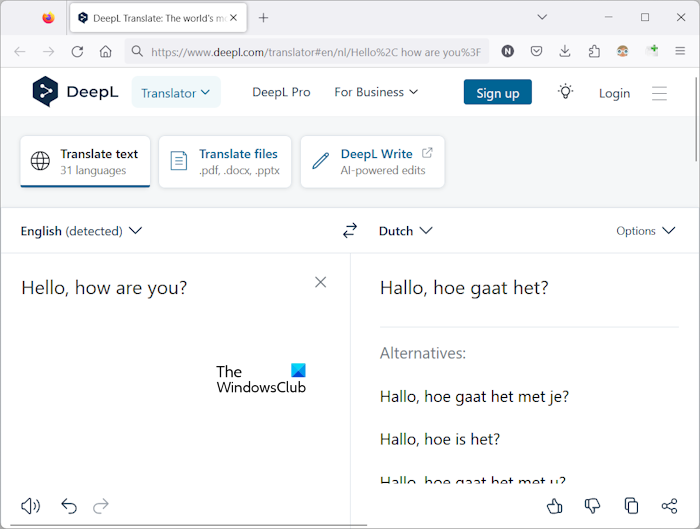Listen to source text with speaker icon
The height and width of the screenshot is (529, 700).
point(31,506)
